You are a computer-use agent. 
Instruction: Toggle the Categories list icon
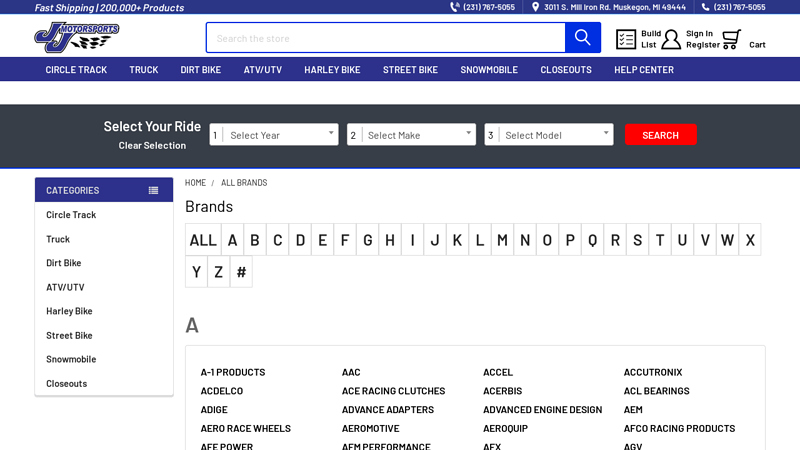coord(153,190)
